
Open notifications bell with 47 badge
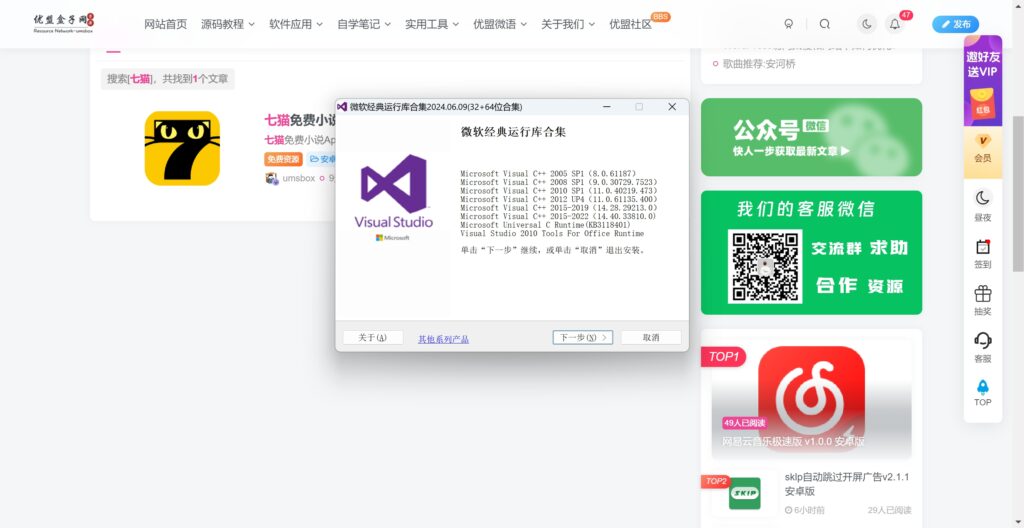point(895,24)
